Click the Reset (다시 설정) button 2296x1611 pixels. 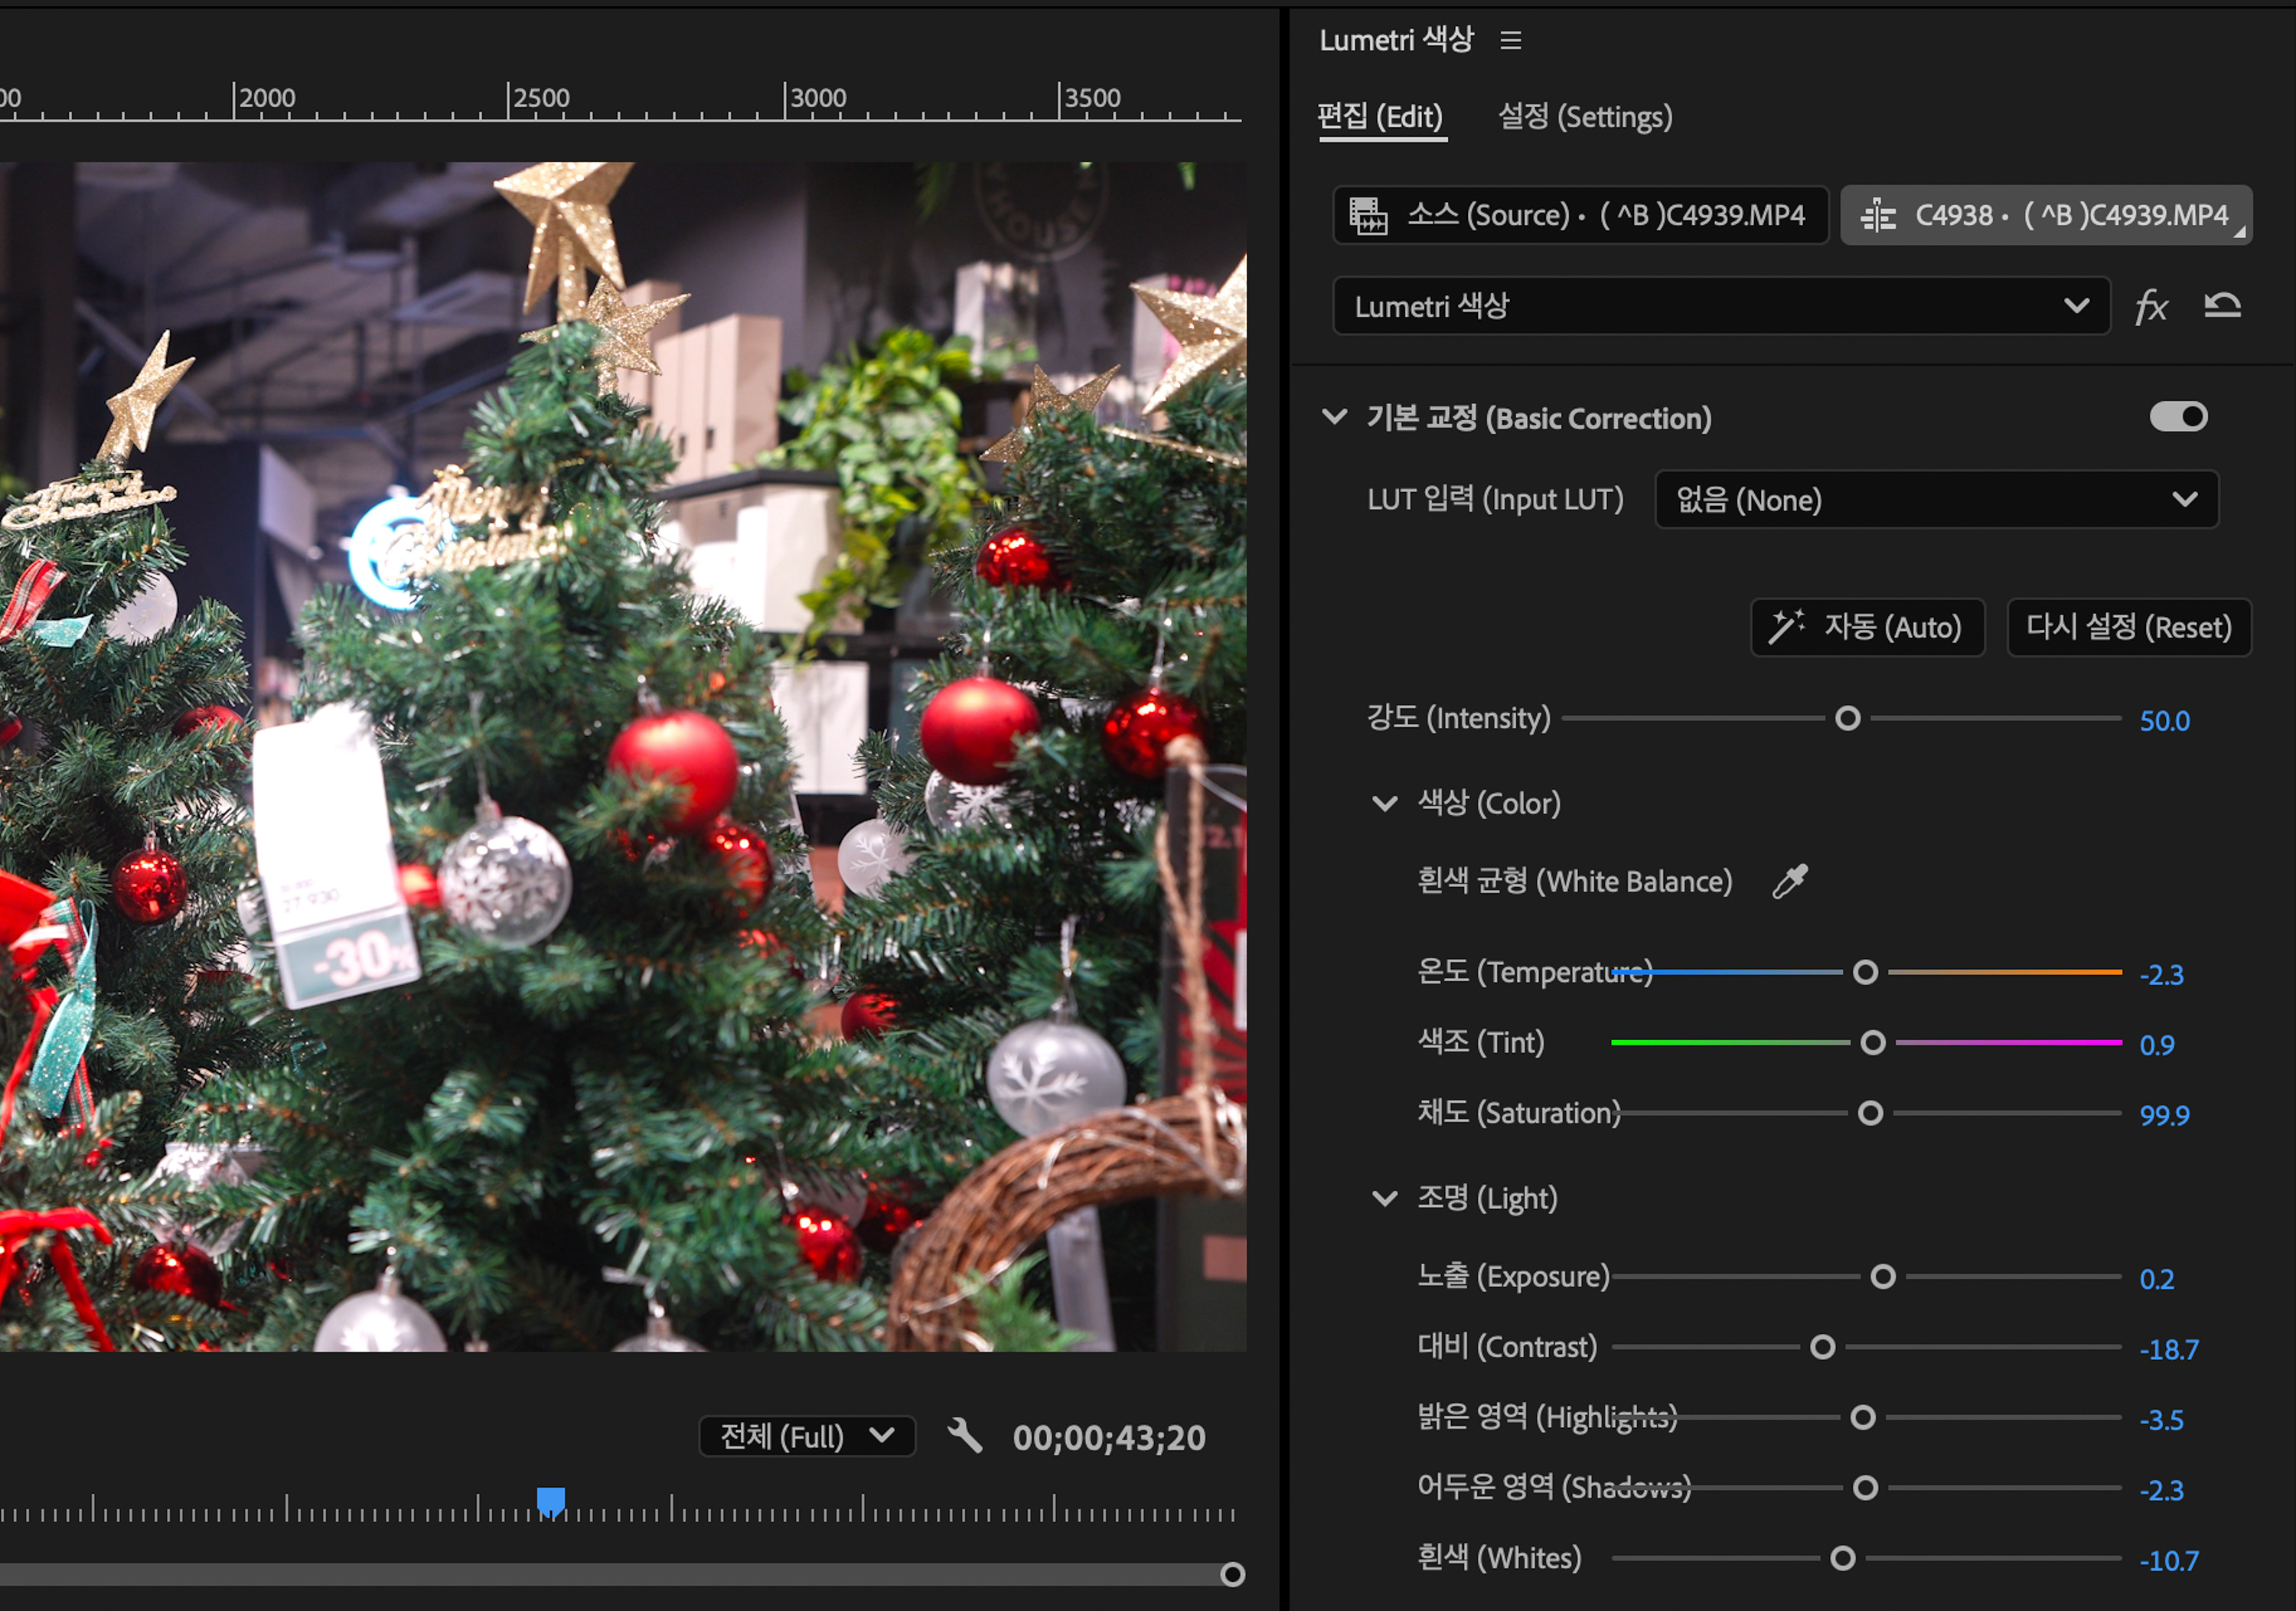click(2128, 627)
